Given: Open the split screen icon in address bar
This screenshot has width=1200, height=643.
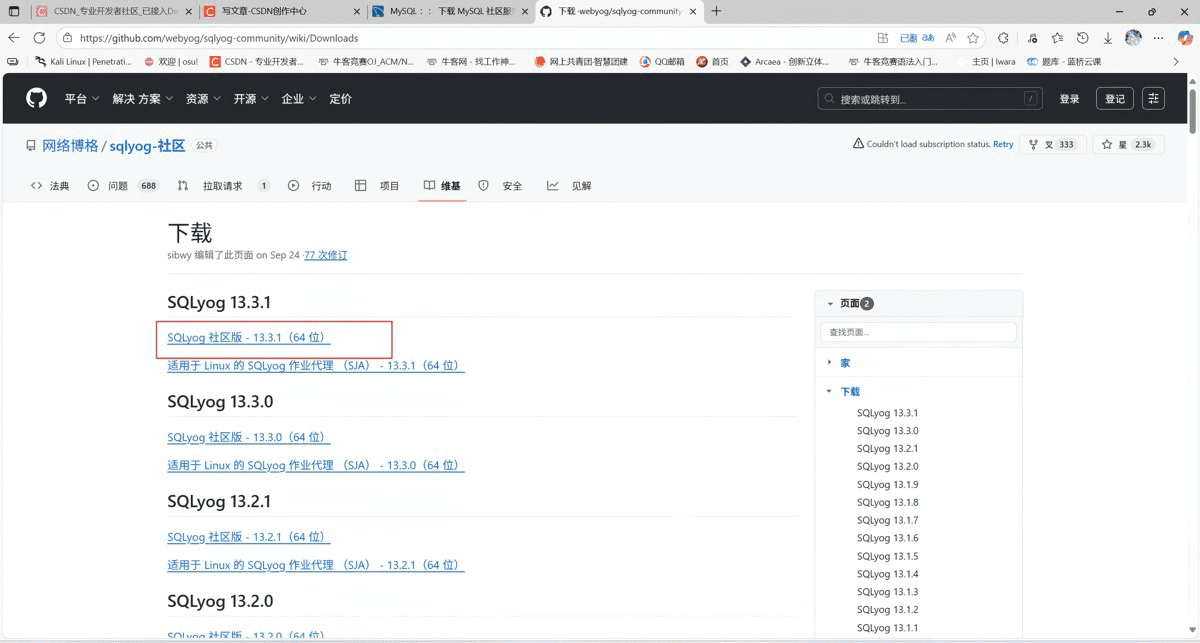Looking at the screenshot, I should (883, 38).
